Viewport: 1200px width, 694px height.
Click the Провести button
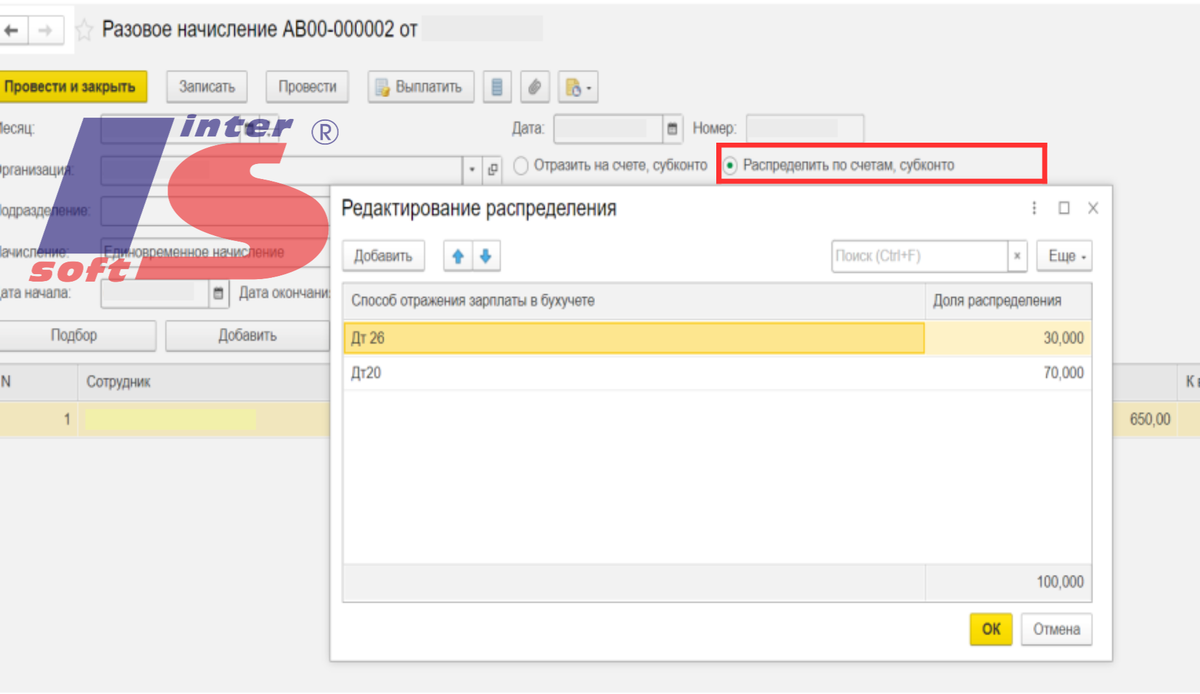pos(307,87)
